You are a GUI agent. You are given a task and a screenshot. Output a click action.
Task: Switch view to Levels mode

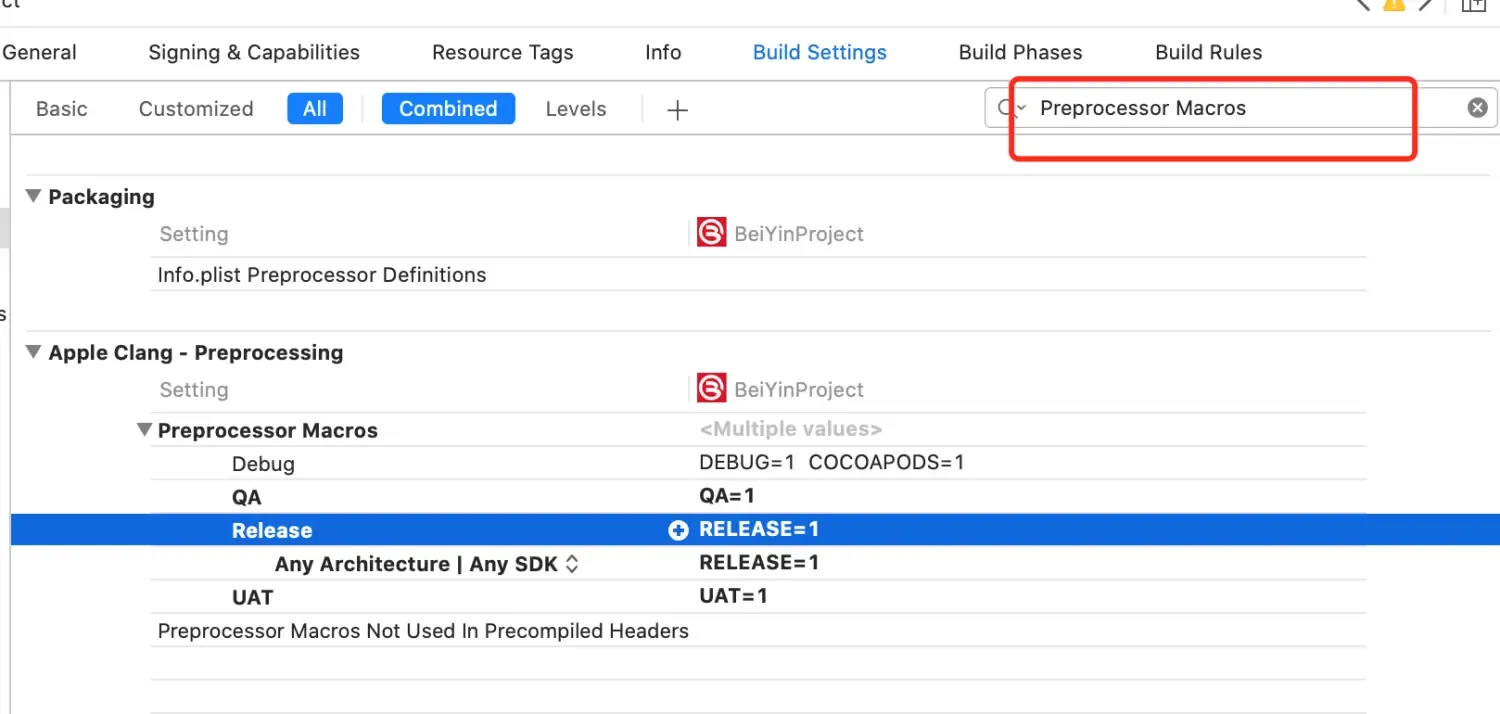575,108
